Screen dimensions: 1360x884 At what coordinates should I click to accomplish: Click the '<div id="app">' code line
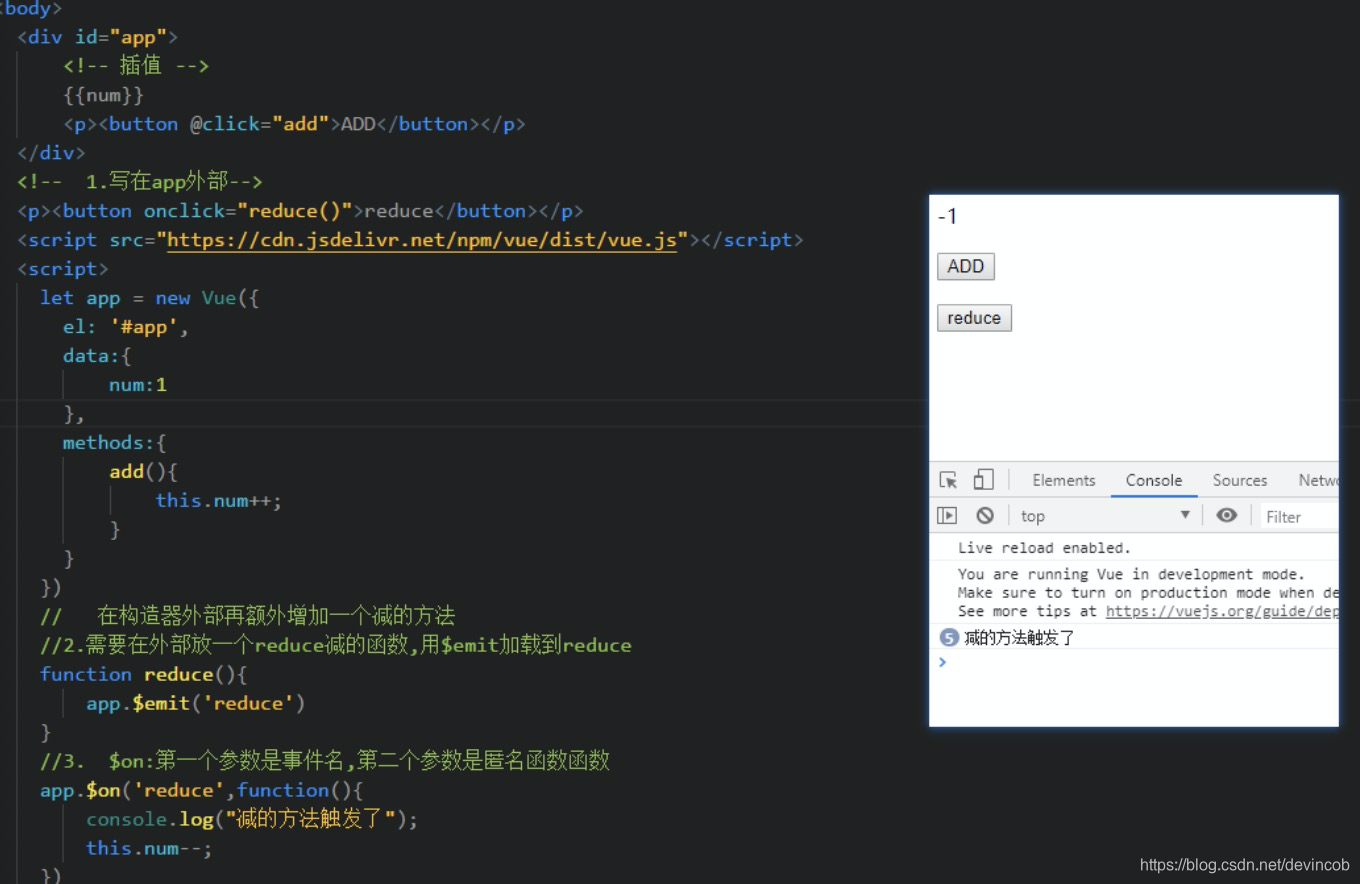point(97,37)
